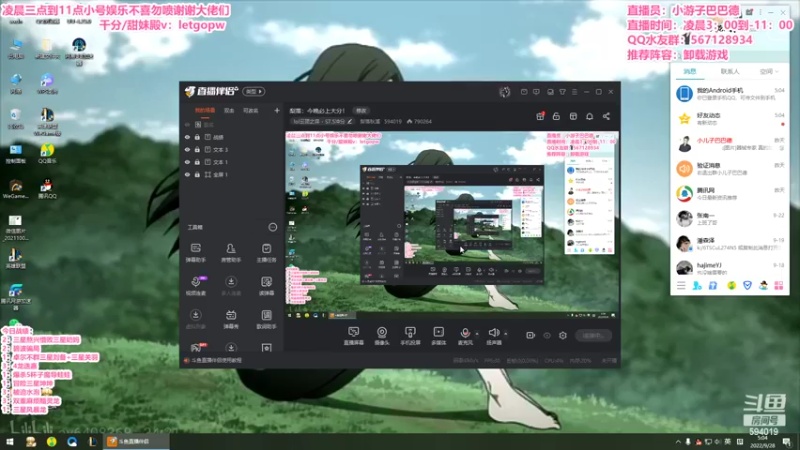Open the 歌词助手 tool
The width and height of the screenshot is (800, 450).
click(266, 319)
